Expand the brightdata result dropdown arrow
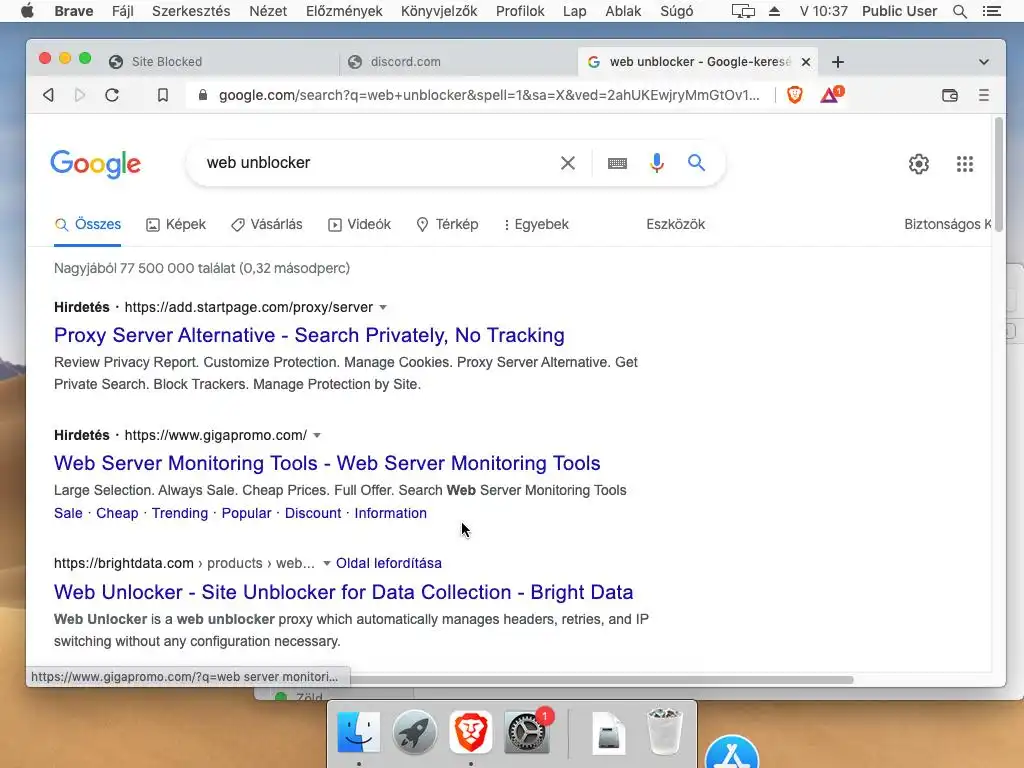This screenshot has width=1024, height=768. point(327,564)
